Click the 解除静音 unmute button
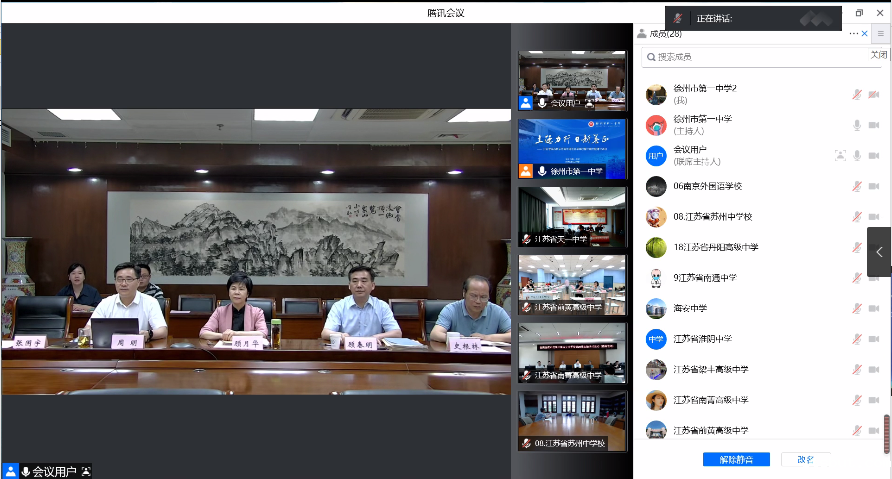Image resolution: width=892 pixels, height=479 pixels. click(x=736, y=459)
